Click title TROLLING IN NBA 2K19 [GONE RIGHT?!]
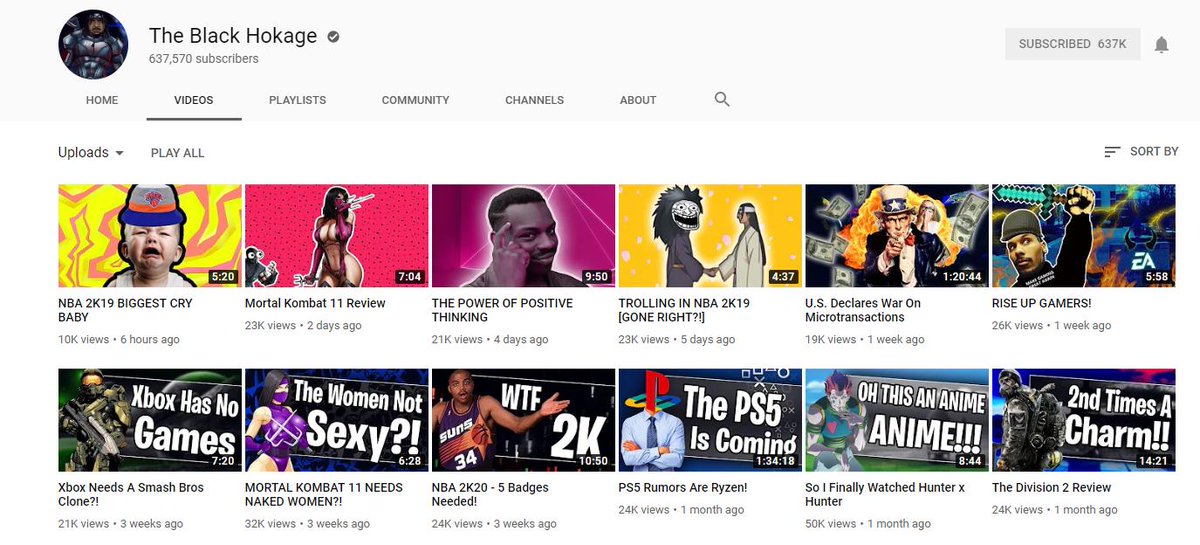1200x545 pixels. [x=685, y=310]
